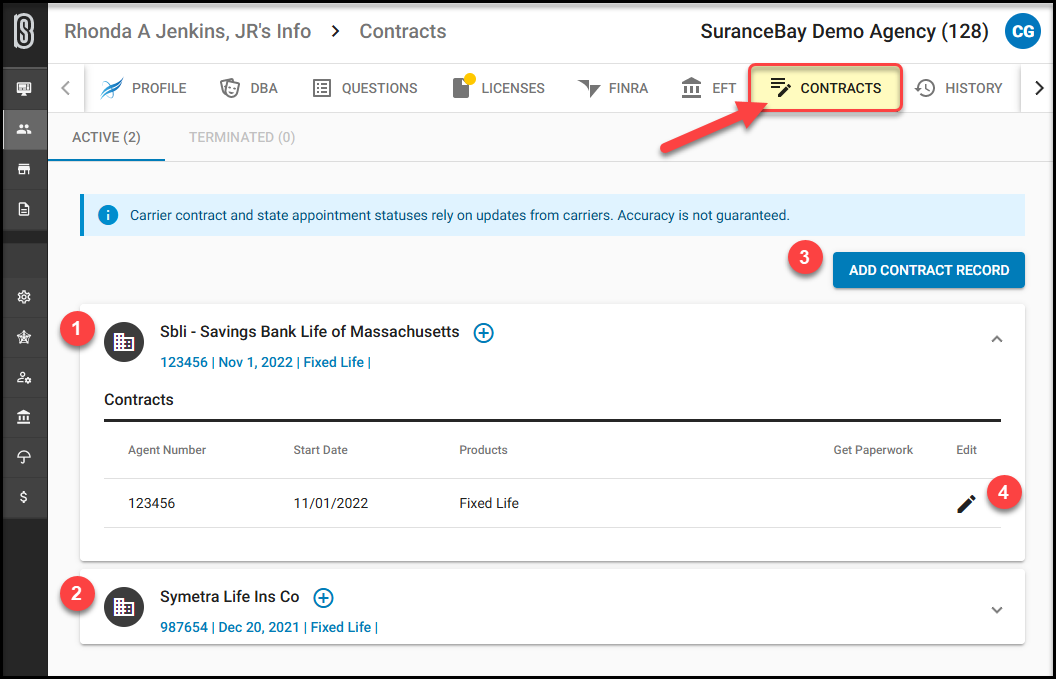Select agent number cell 123456
The image size is (1056, 679).
(152, 504)
